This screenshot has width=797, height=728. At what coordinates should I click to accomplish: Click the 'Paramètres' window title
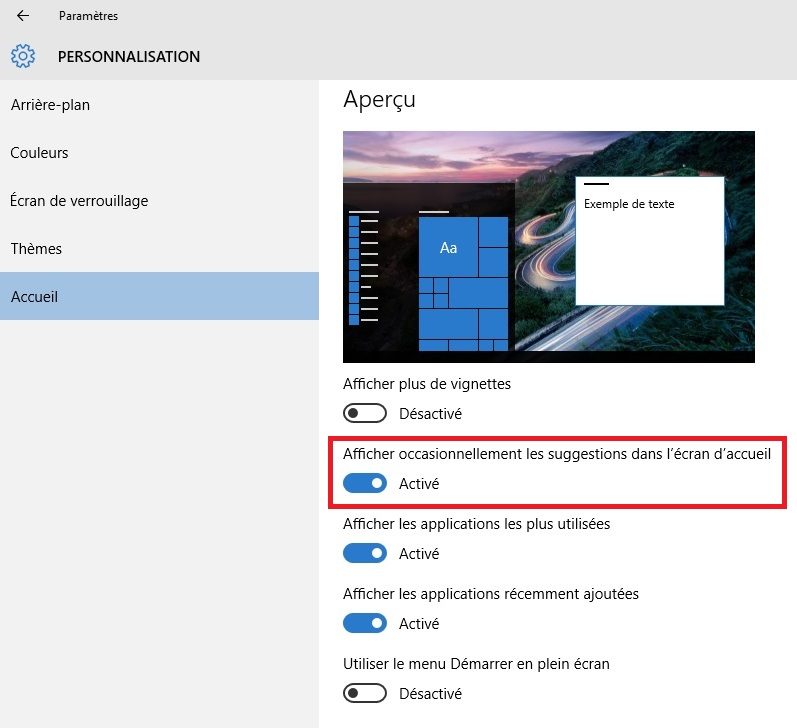[x=88, y=16]
